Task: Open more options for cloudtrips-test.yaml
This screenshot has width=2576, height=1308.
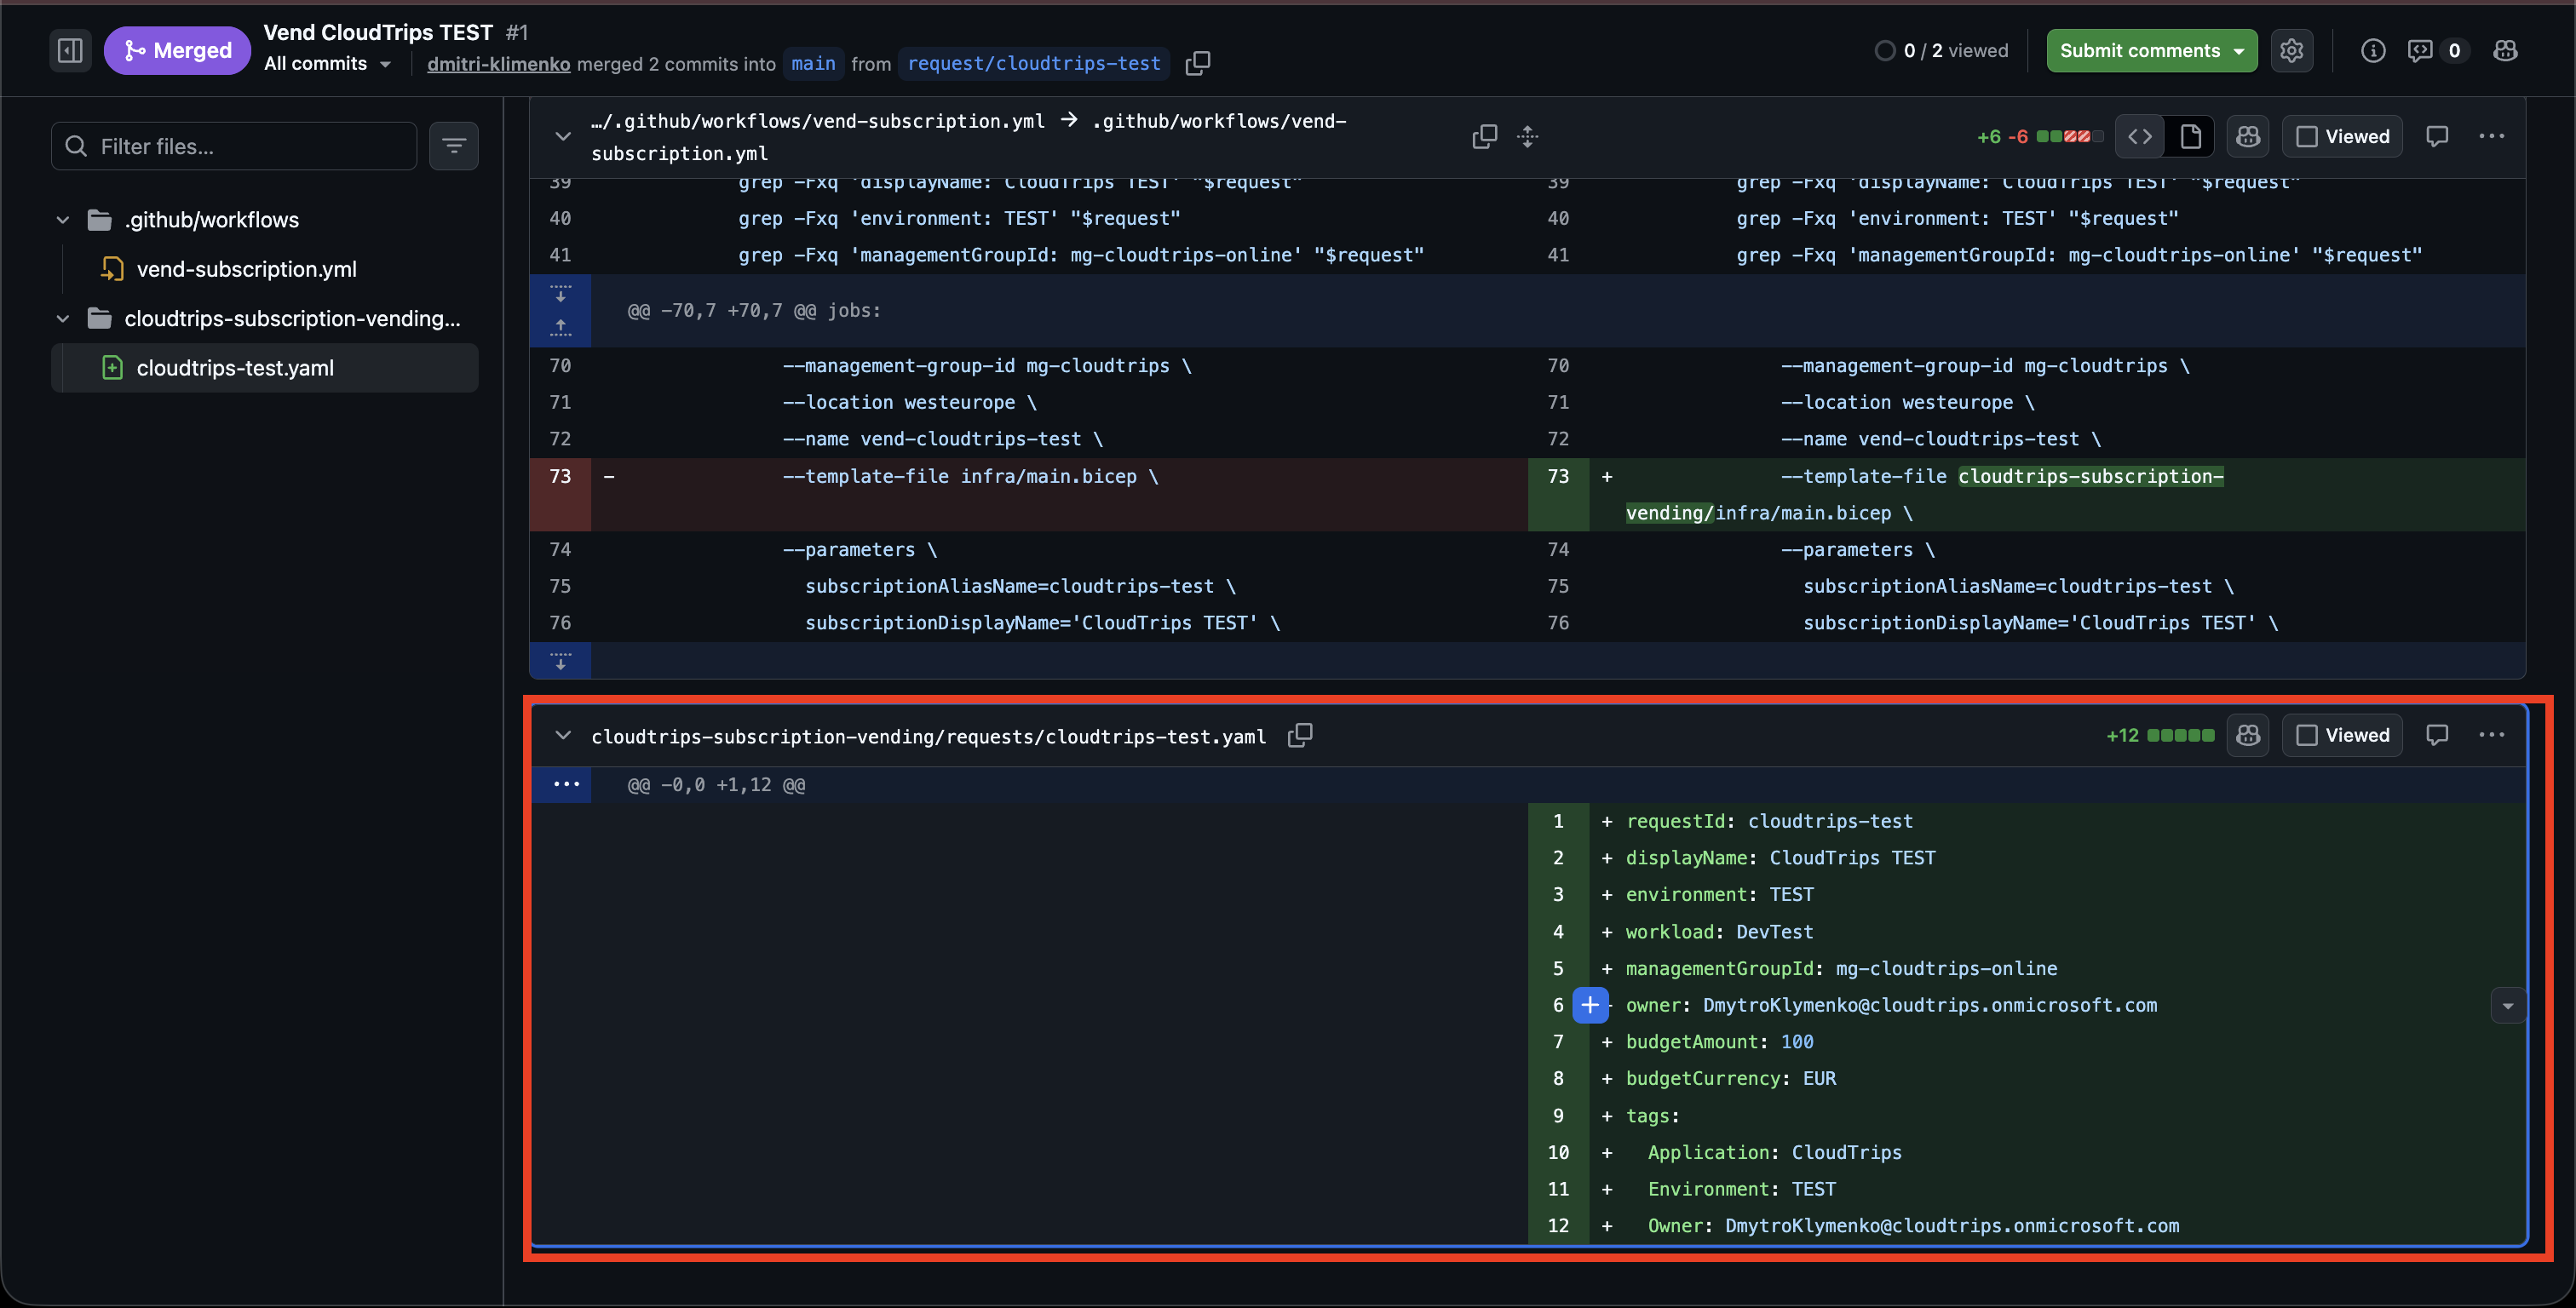Action: 2492,735
